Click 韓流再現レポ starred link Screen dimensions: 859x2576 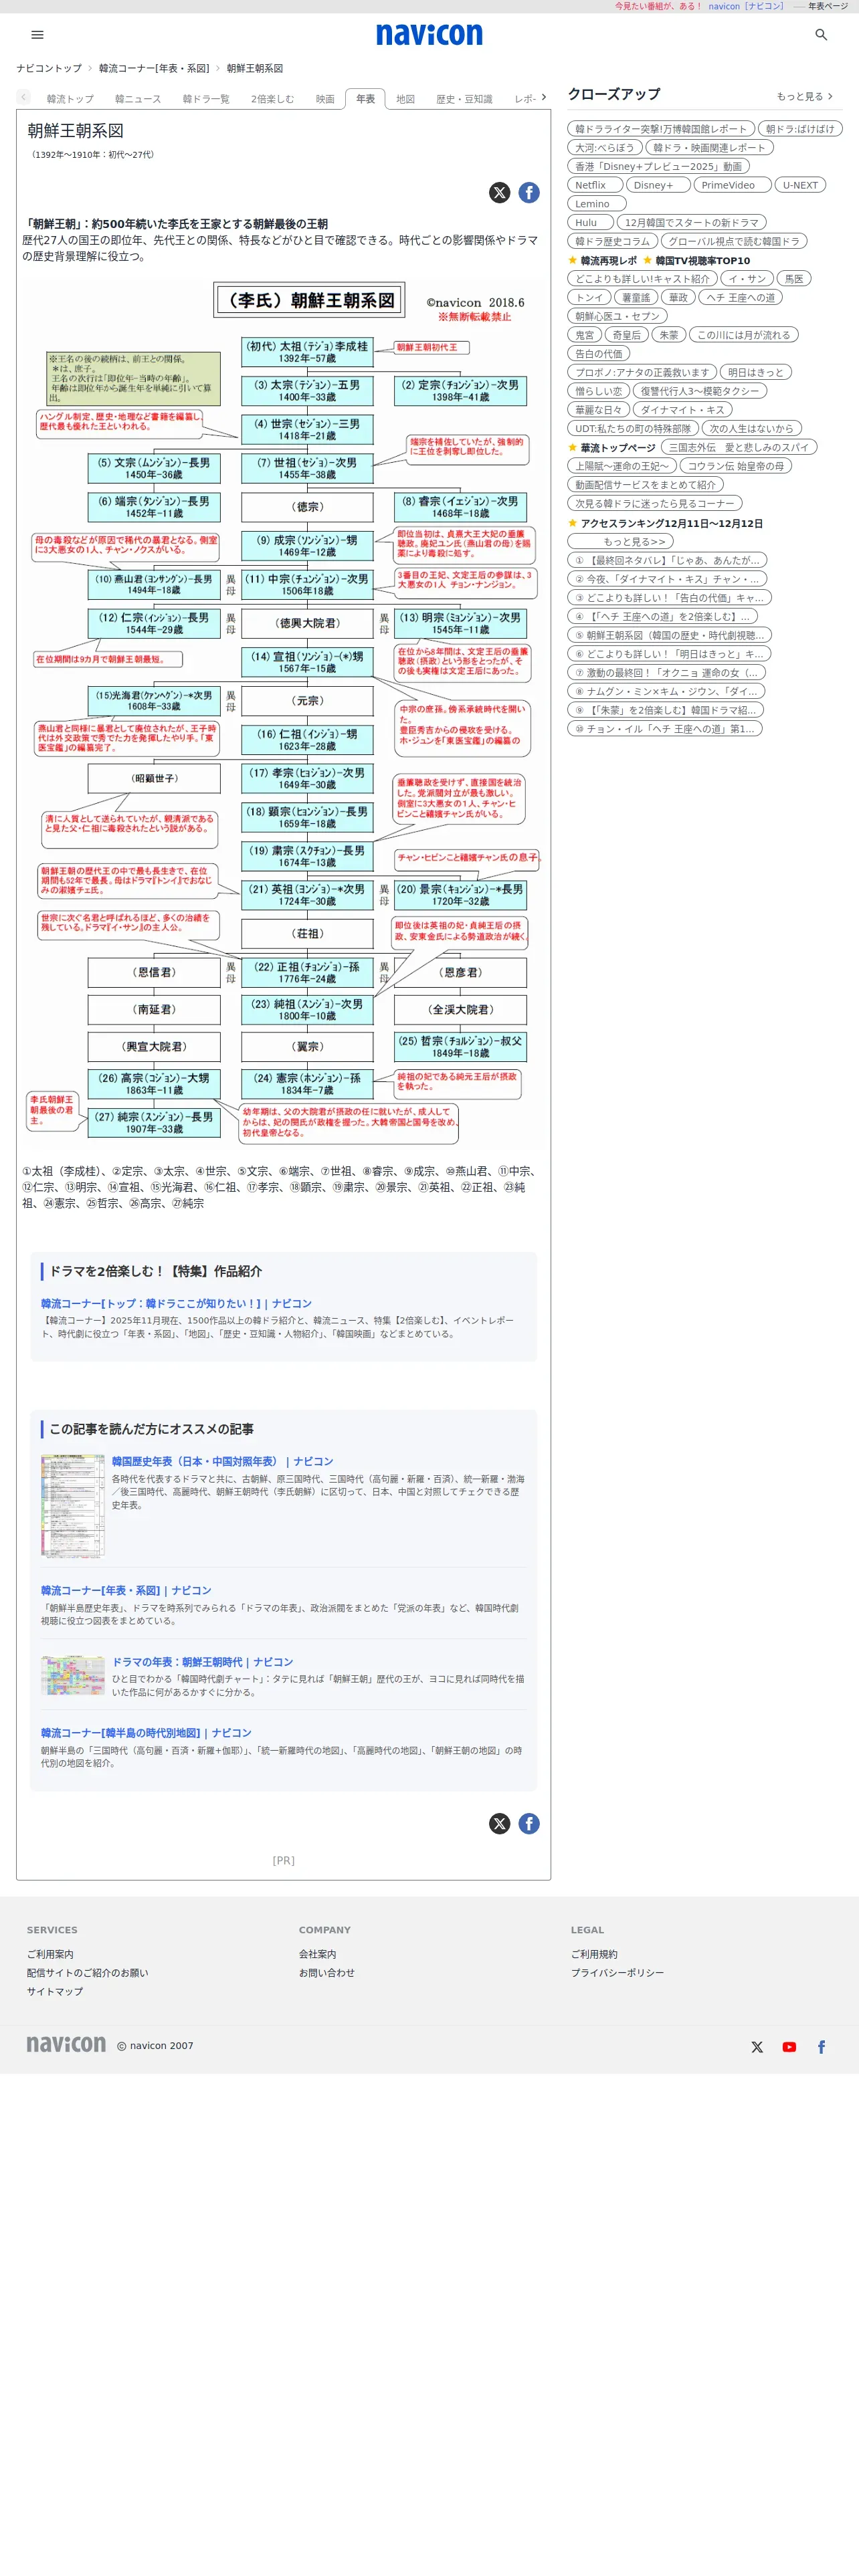point(608,260)
